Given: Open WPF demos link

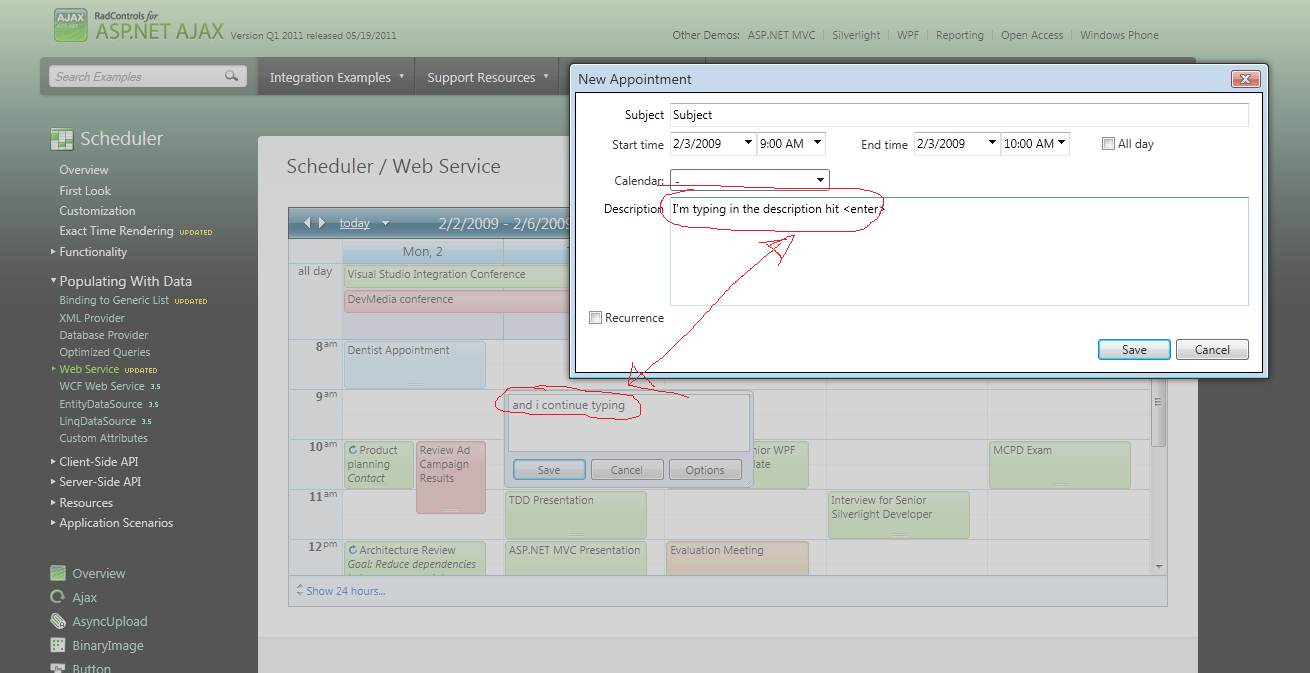Looking at the screenshot, I should tap(908, 35).
